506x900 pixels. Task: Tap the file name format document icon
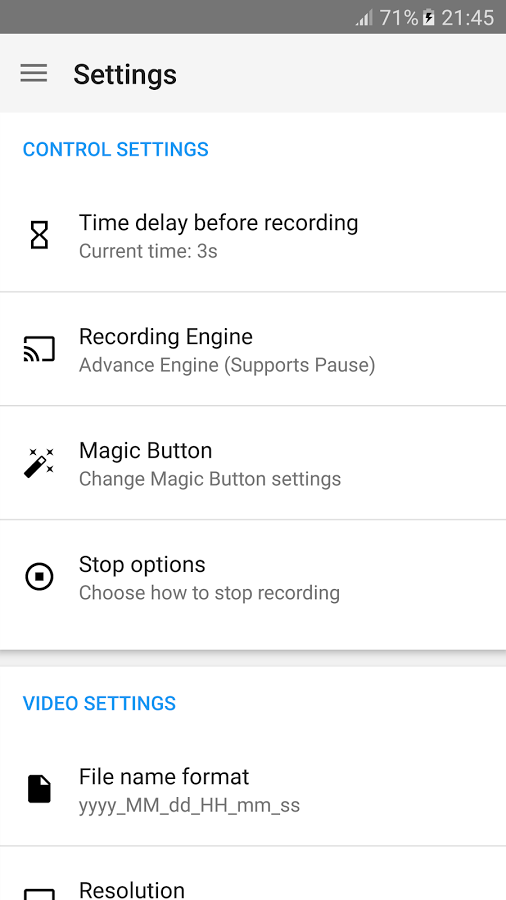[39, 789]
